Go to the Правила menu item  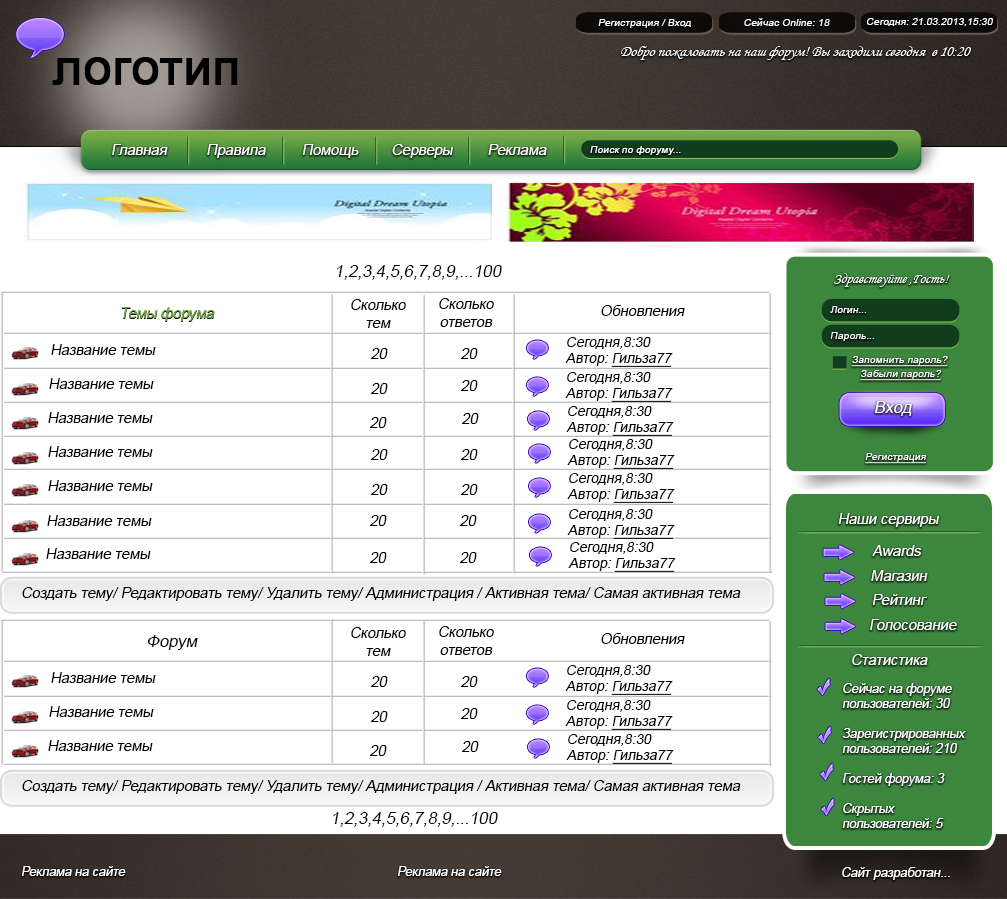[x=236, y=150]
